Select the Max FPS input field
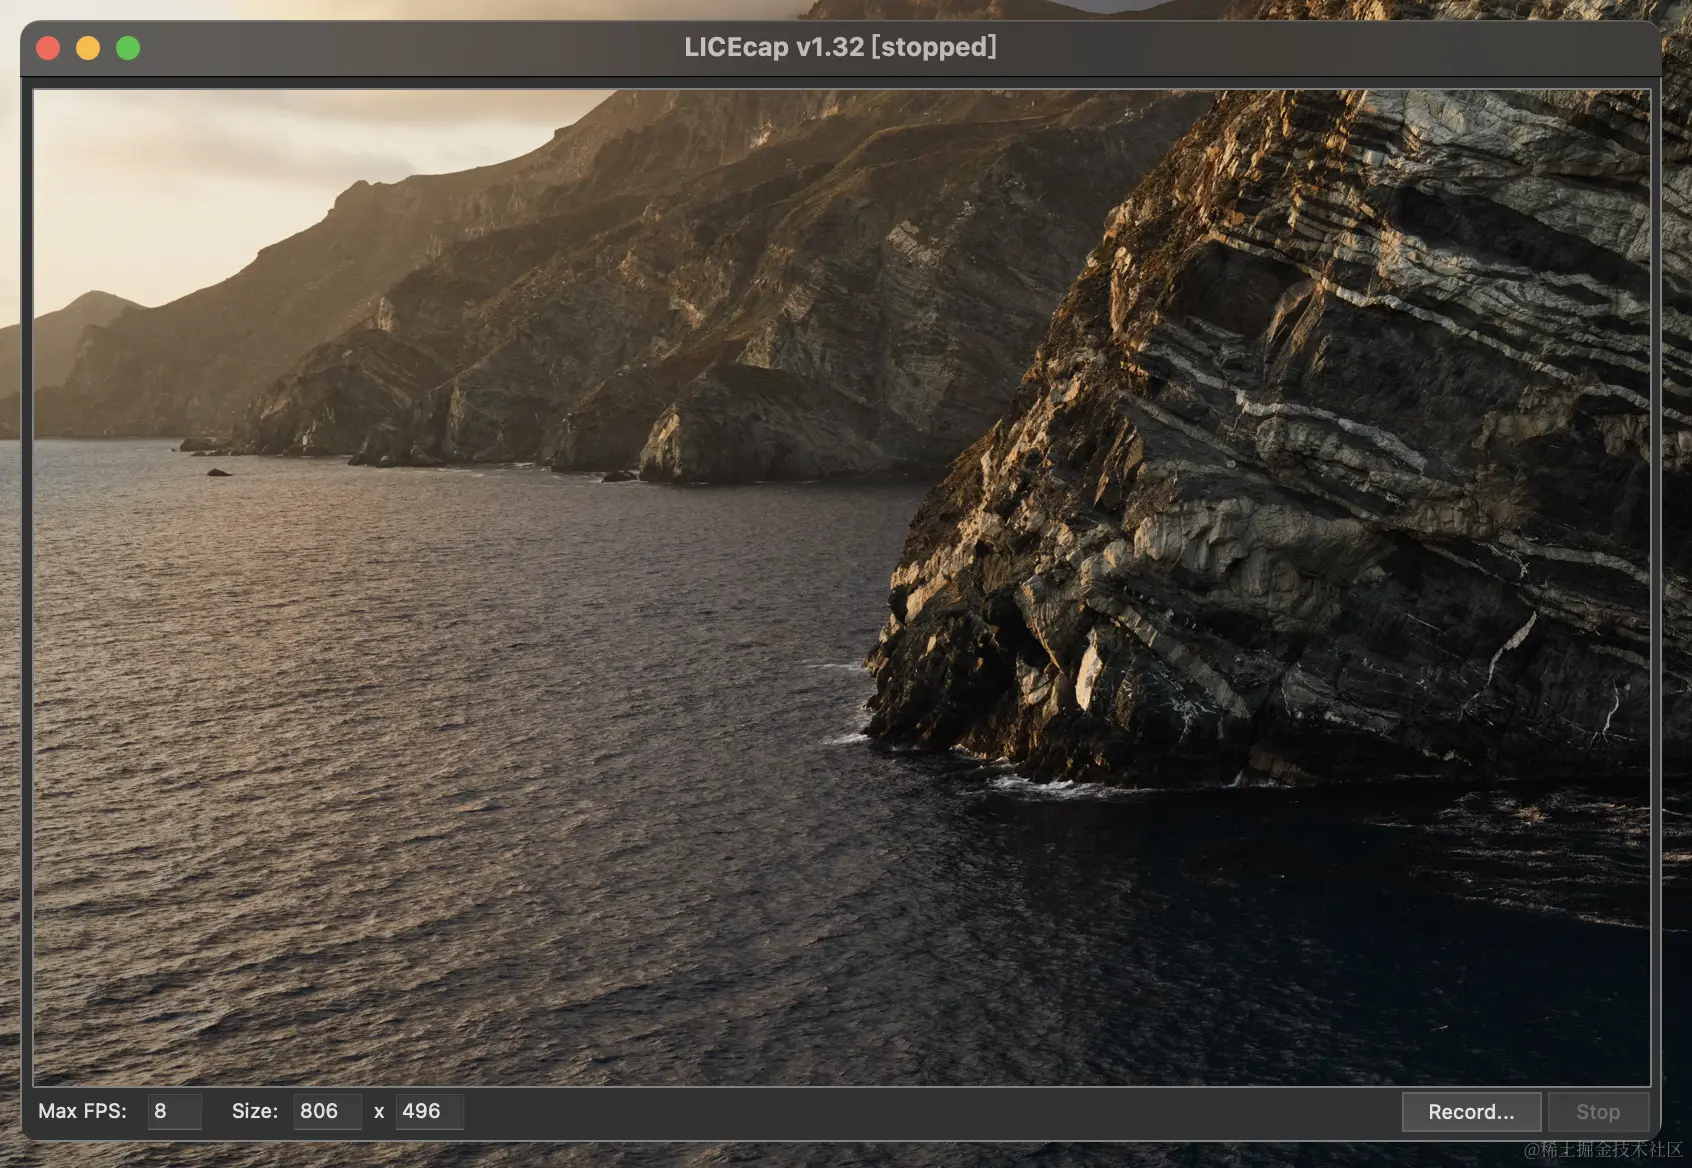 tap(174, 1111)
